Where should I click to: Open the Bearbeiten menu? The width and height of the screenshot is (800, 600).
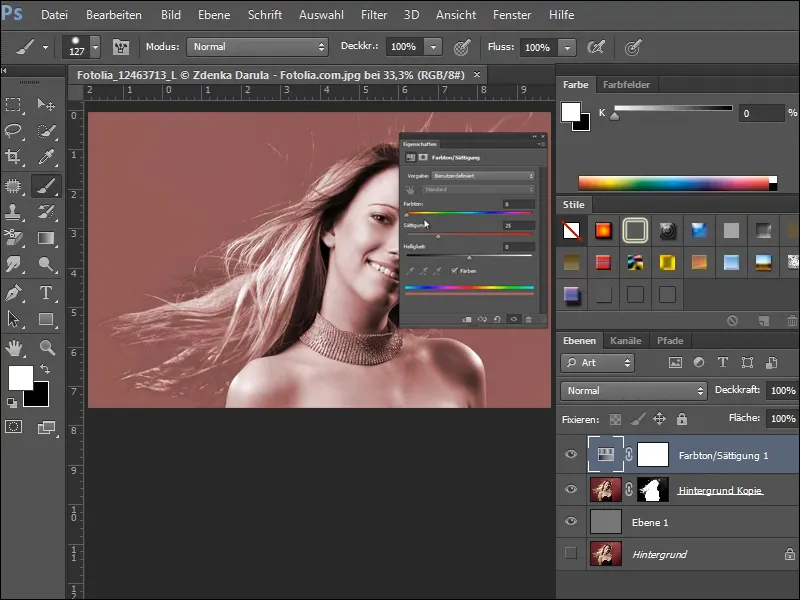pyautogui.click(x=114, y=15)
